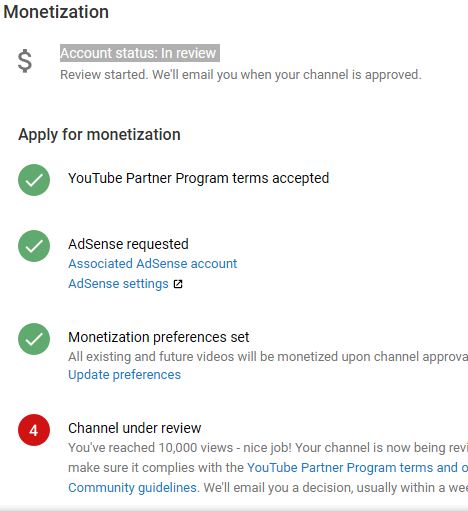Click YouTube Partner Program terms accepted text
This screenshot has height=511, width=468.
(199, 178)
